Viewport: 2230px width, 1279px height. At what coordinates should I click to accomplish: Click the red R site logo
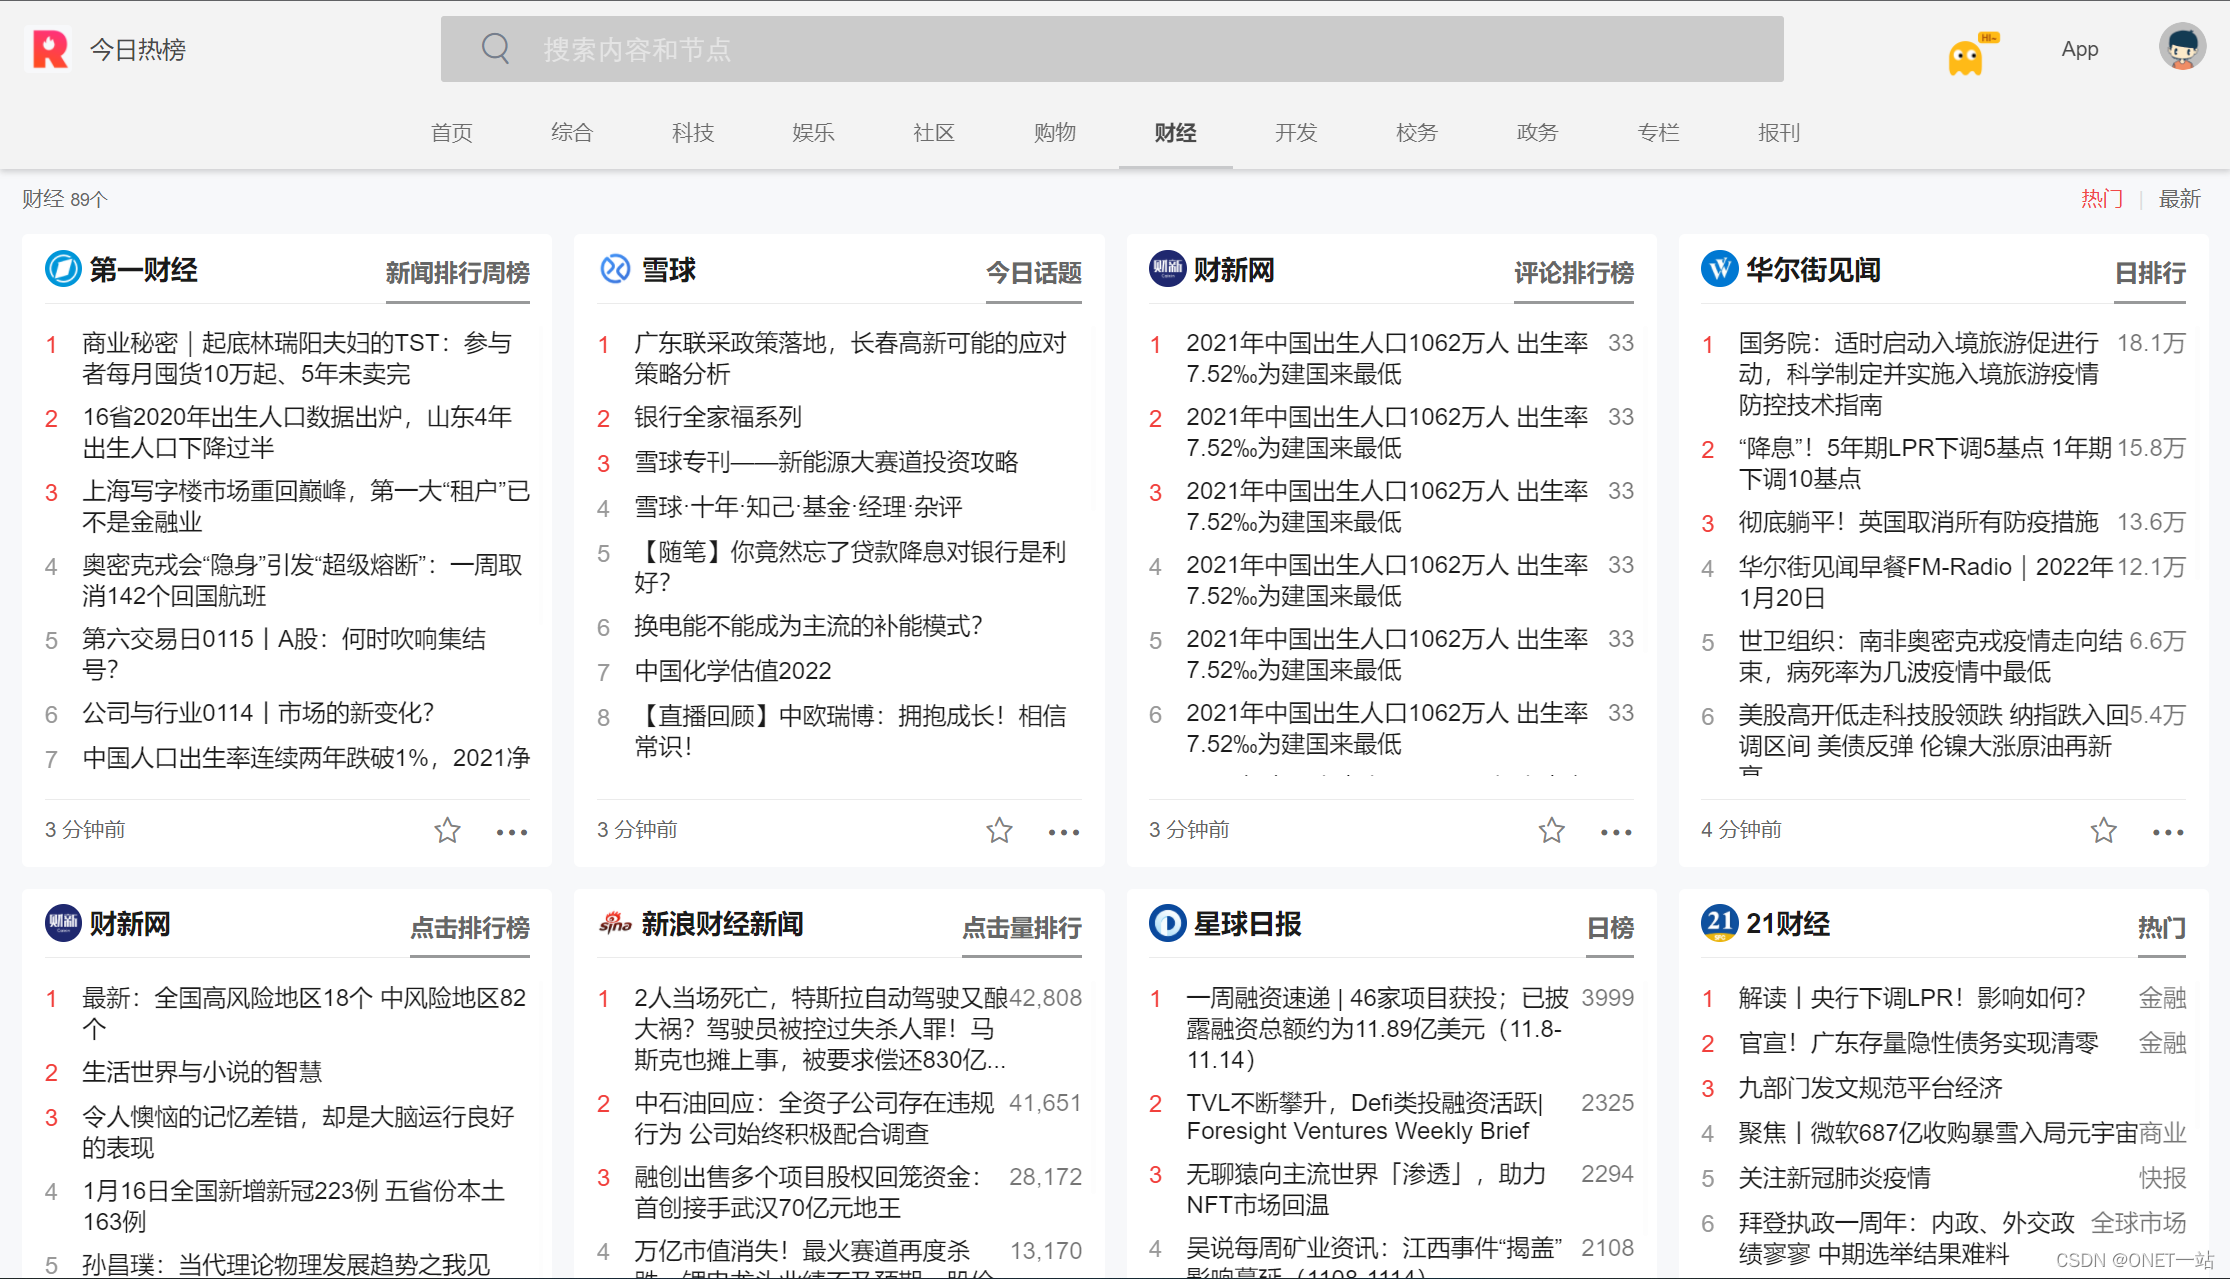[50, 49]
